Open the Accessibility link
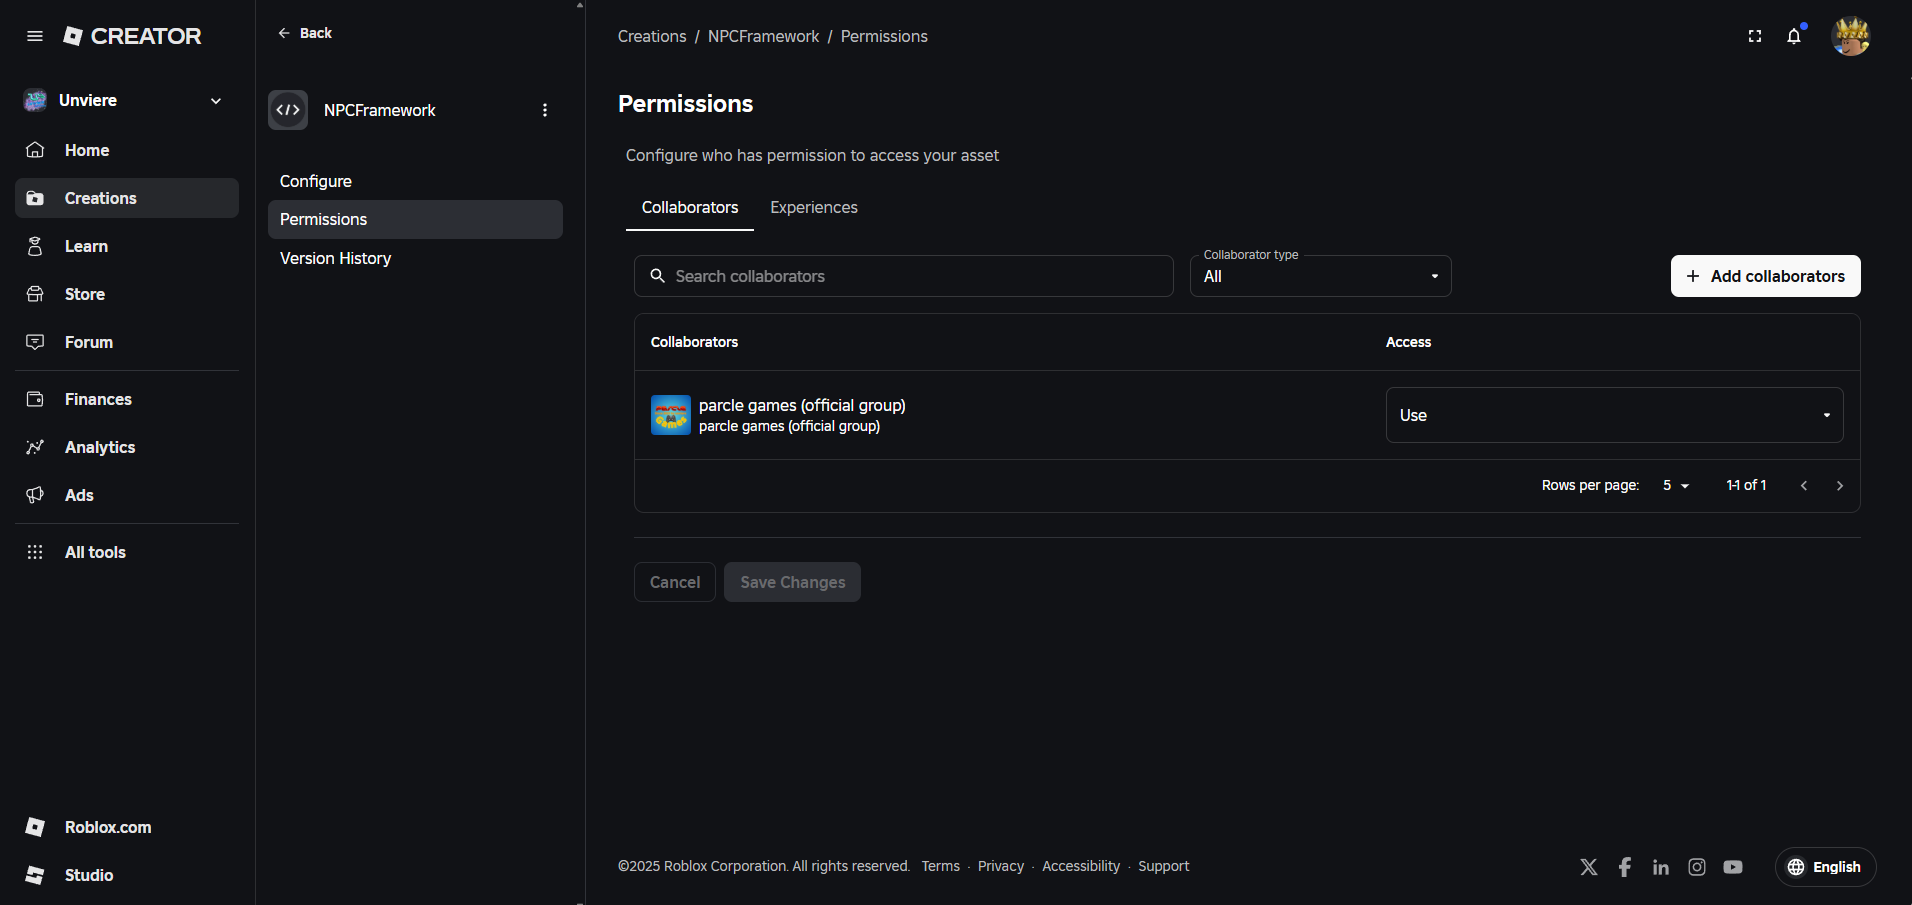 [1081, 866]
